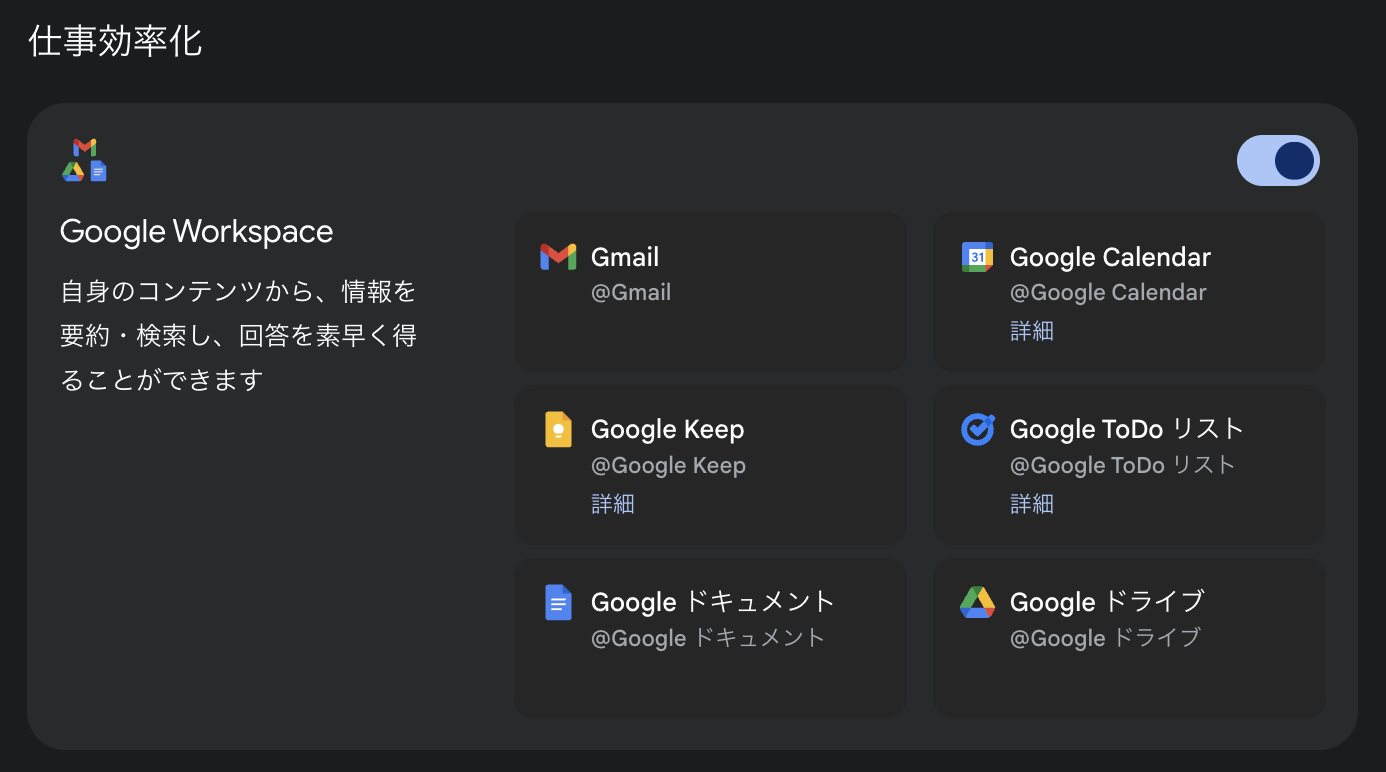
Task: Click the Gmail envelope icon
Action: coord(558,257)
